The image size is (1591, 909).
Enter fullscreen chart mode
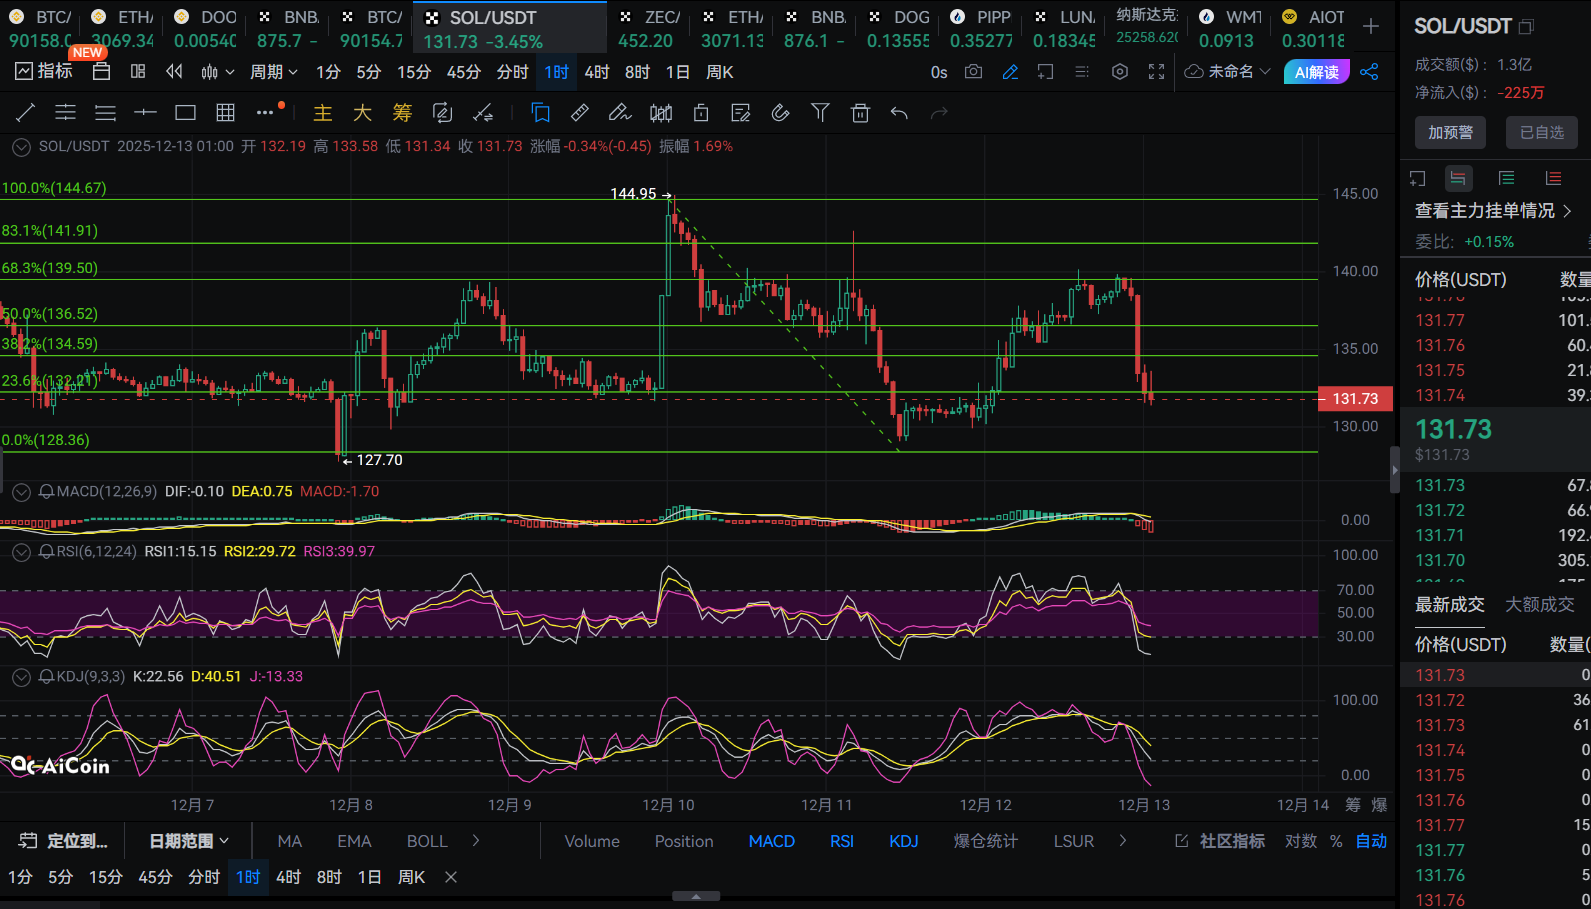click(1156, 72)
